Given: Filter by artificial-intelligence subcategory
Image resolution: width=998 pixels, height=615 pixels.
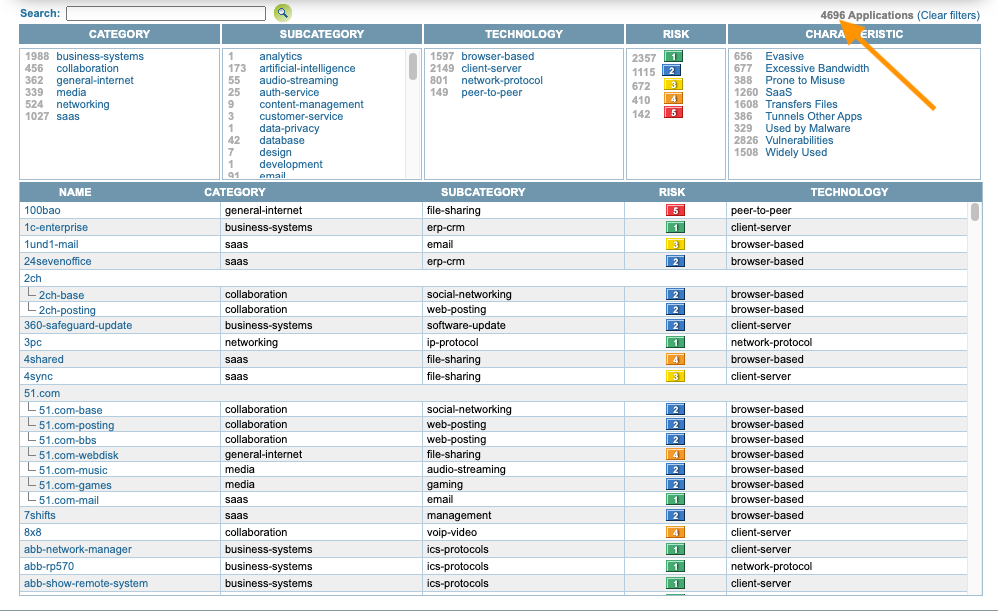Looking at the screenshot, I should [x=307, y=68].
